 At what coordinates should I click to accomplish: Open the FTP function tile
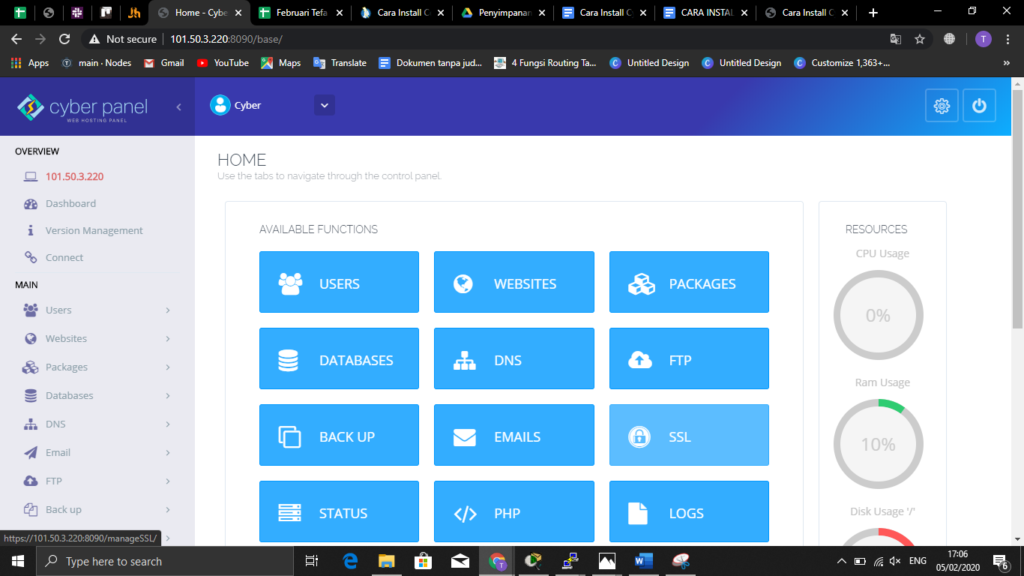pyautogui.click(x=689, y=359)
